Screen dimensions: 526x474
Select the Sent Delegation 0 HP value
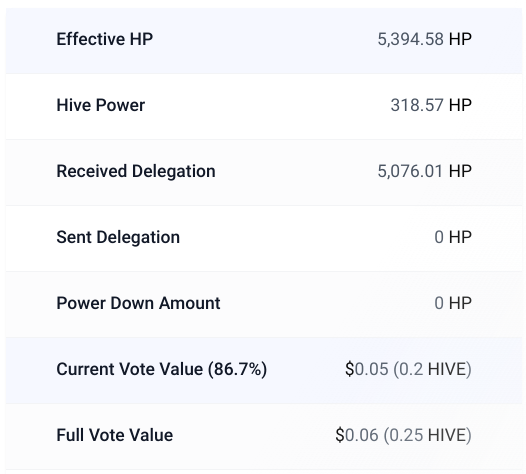[453, 237]
